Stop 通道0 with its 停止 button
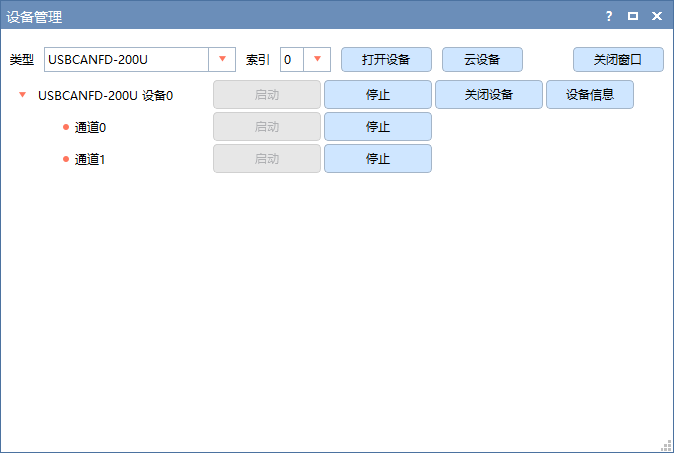The height and width of the screenshot is (453, 674). tap(378, 126)
